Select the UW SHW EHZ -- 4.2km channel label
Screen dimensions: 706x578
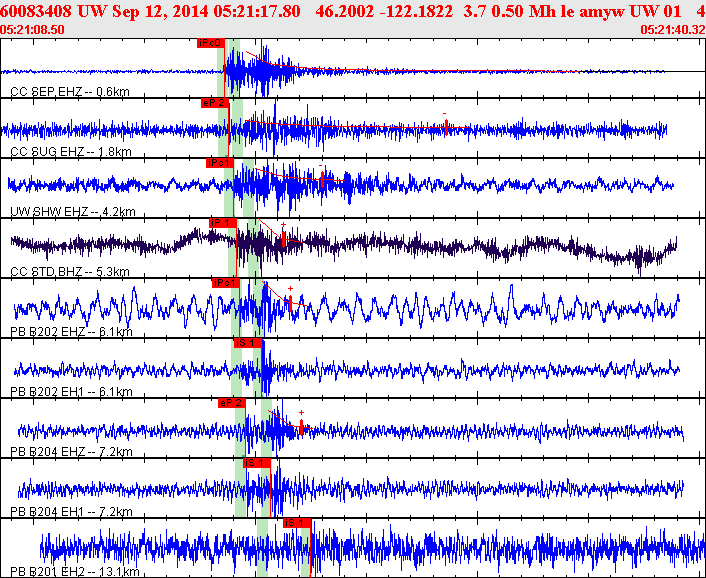[x=72, y=212]
